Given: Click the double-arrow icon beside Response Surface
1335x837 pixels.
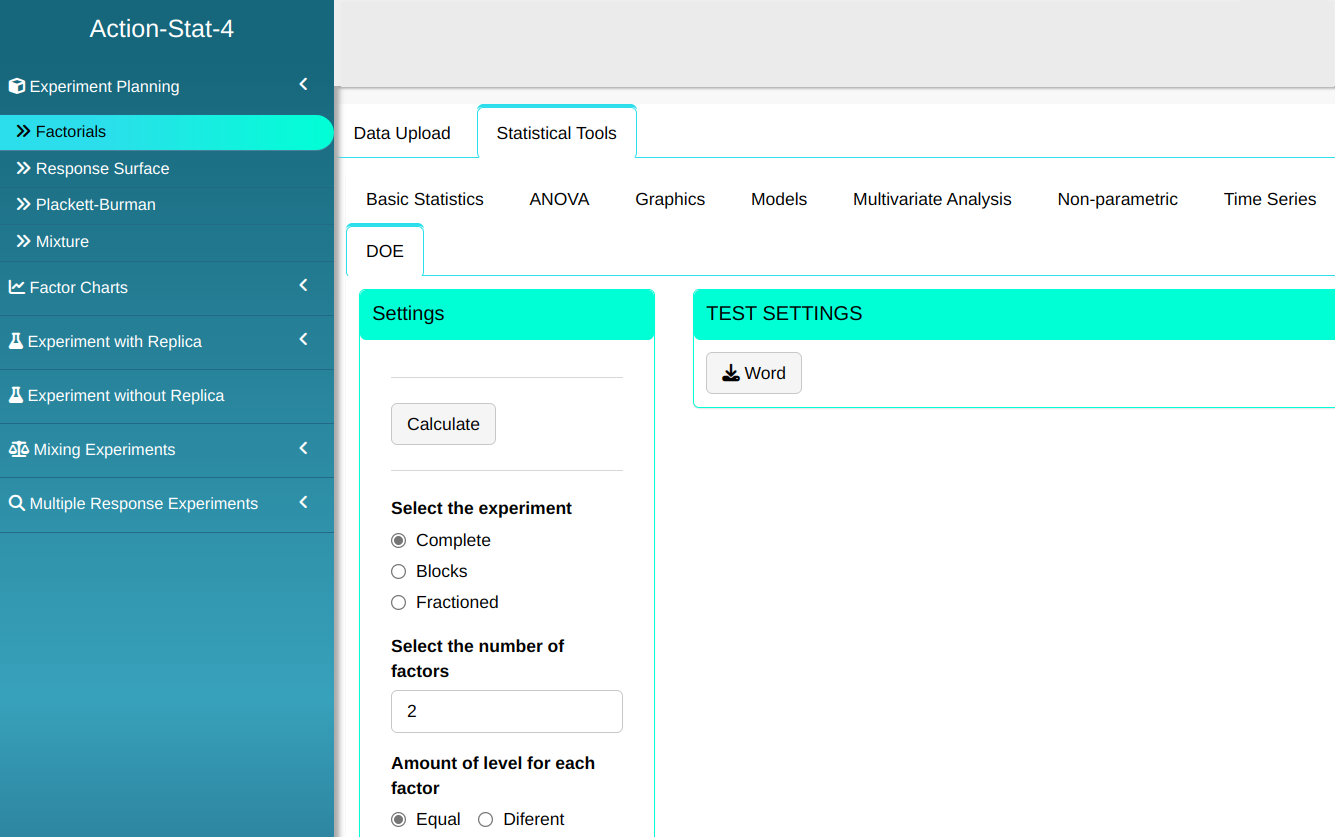Looking at the screenshot, I should [x=24, y=169].
